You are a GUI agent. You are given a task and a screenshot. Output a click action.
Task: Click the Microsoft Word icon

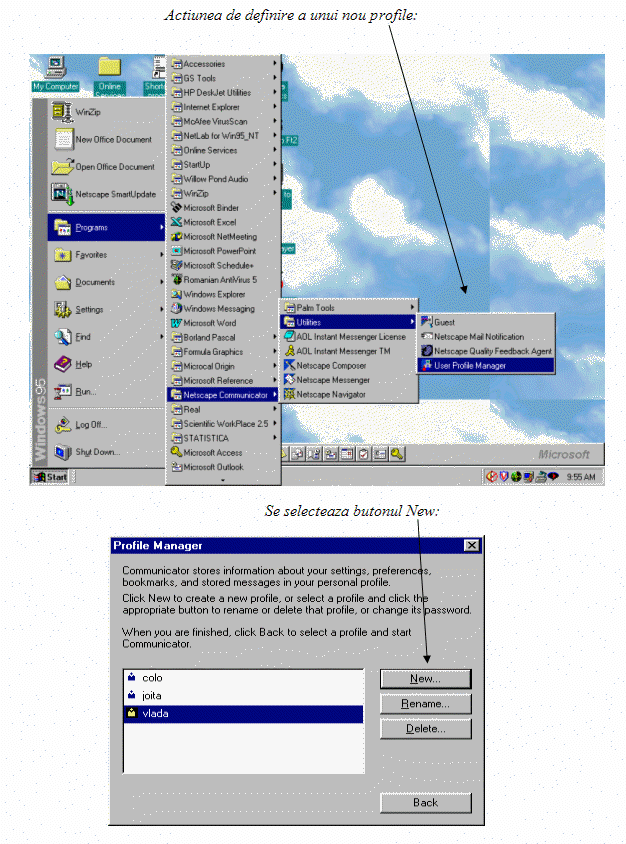(177, 323)
